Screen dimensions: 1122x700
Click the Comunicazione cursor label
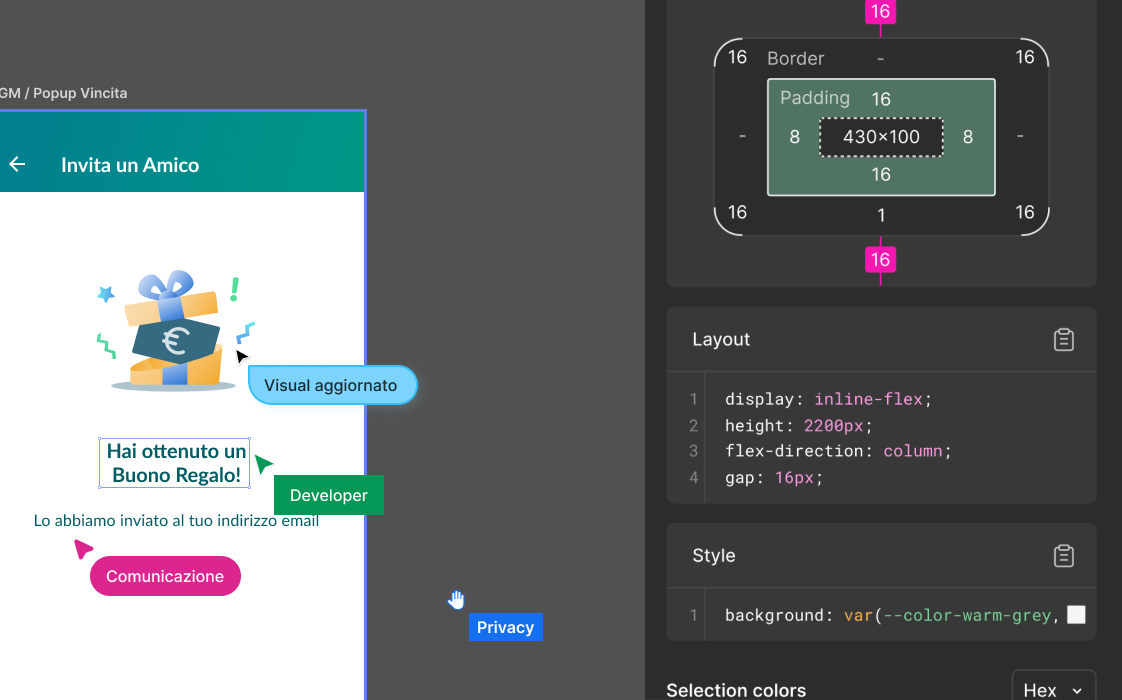tap(165, 576)
